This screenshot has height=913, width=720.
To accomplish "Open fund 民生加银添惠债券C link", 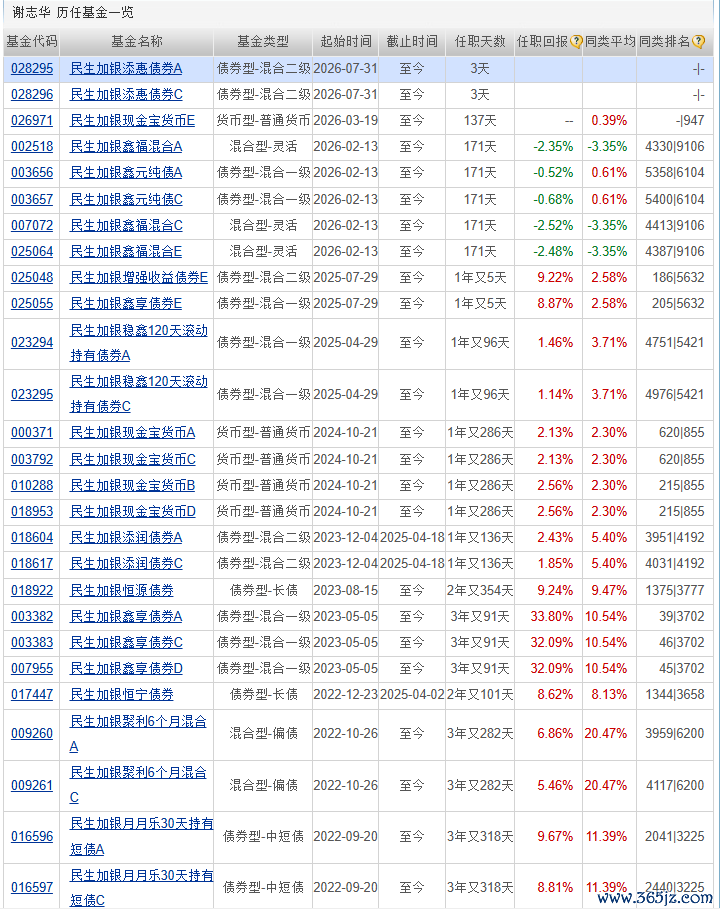I will pyautogui.click(x=126, y=94).
